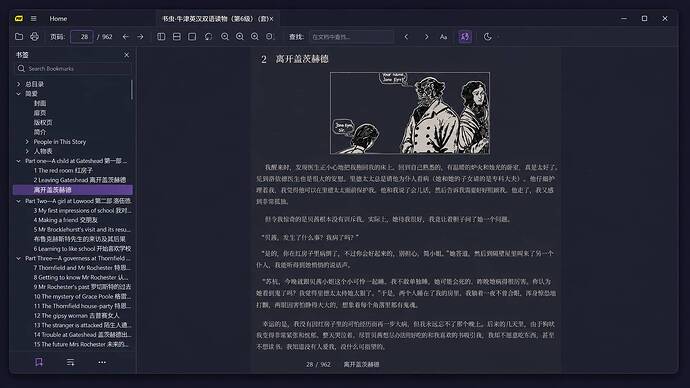Expand the People in This Story node
This screenshot has width=690, height=388.
(x=27, y=142)
